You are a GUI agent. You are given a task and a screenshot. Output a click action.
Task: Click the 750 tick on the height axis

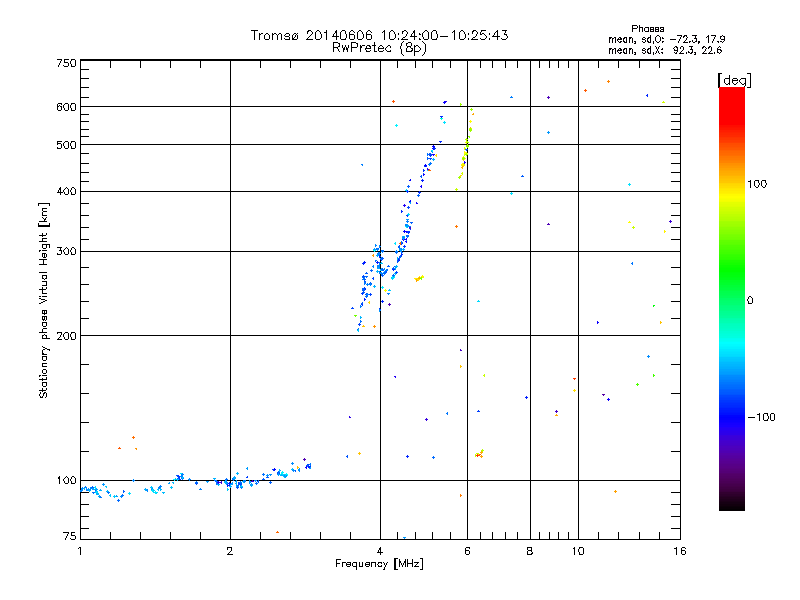[66, 63]
